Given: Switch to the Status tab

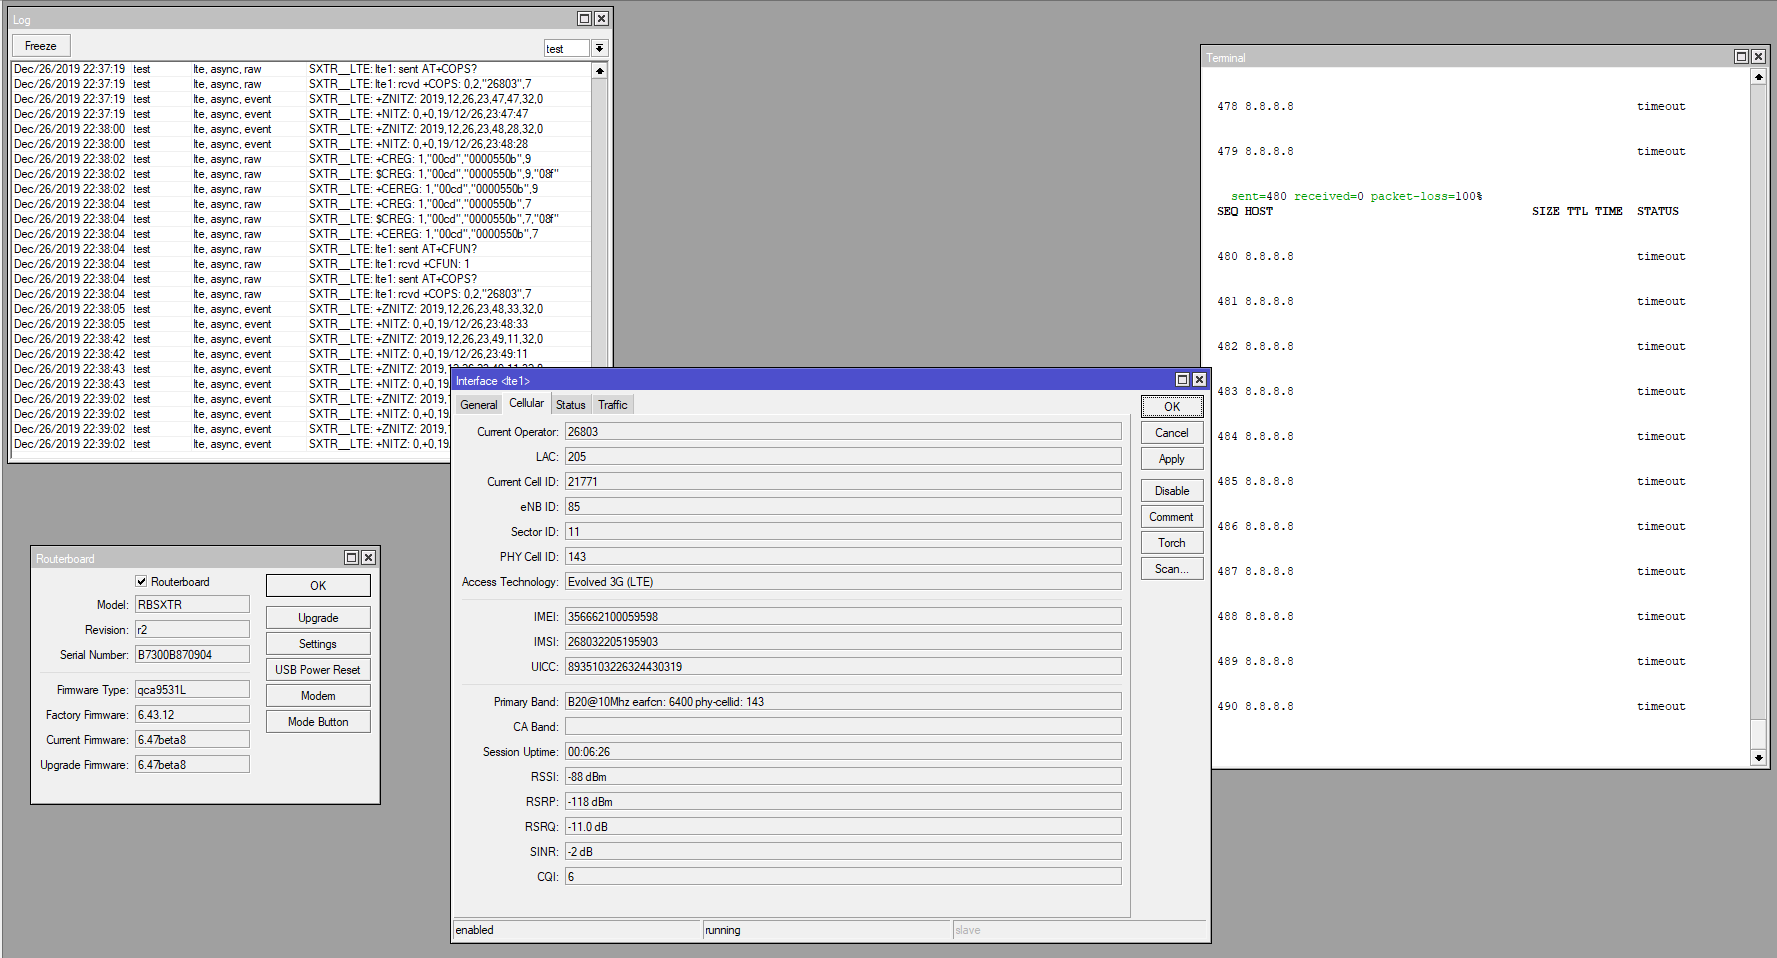Looking at the screenshot, I should [x=570, y=405].
